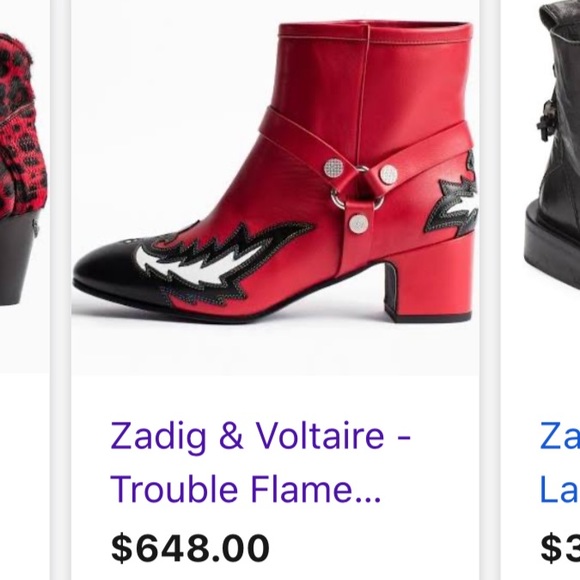
Task: Click the metal charm on the black boot
Action: pos(546,119)
